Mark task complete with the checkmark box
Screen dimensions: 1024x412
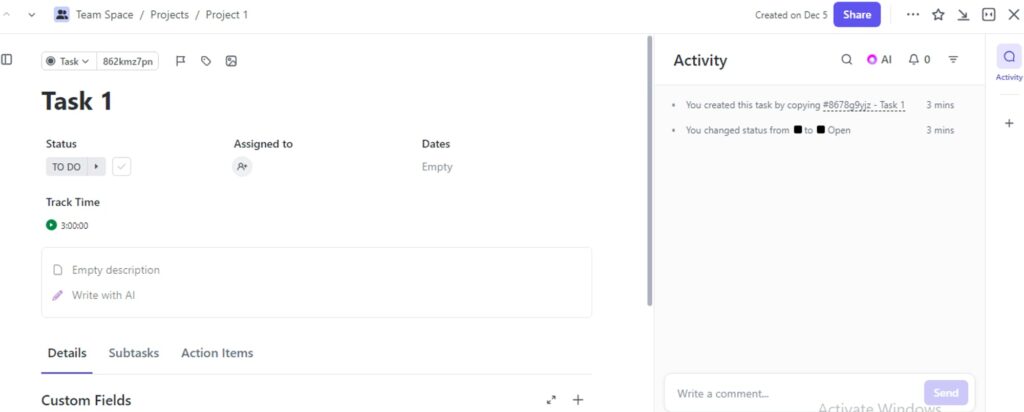[121, 166]
